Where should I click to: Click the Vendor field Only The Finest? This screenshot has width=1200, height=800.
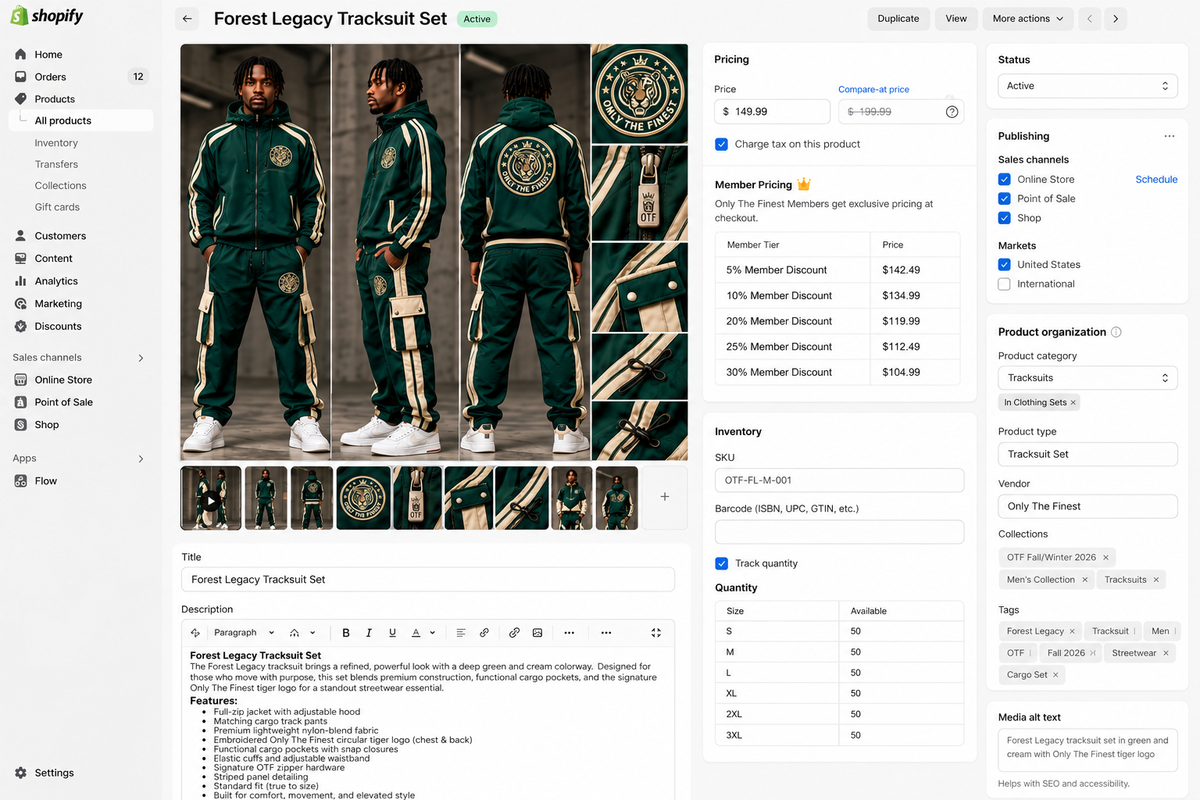[x=1088, y=506]
